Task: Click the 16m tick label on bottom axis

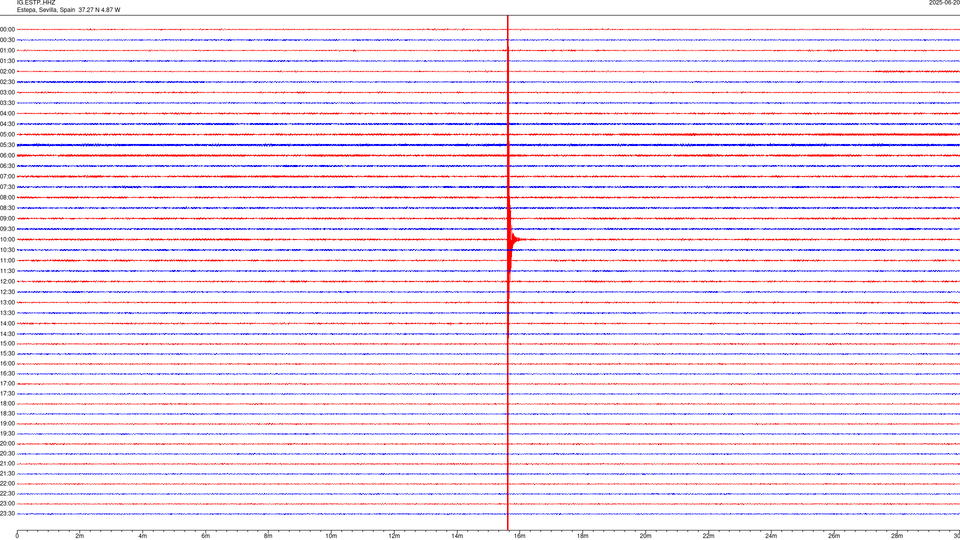Action: pos(520,536)
